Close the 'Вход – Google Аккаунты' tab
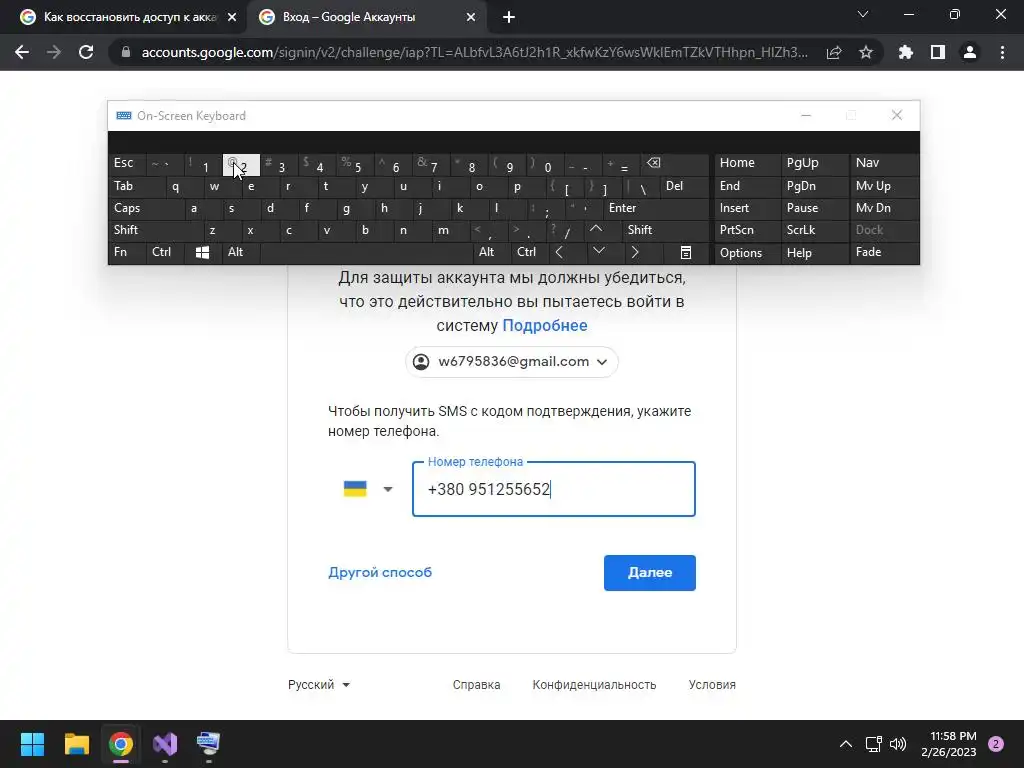 point(471,18)
